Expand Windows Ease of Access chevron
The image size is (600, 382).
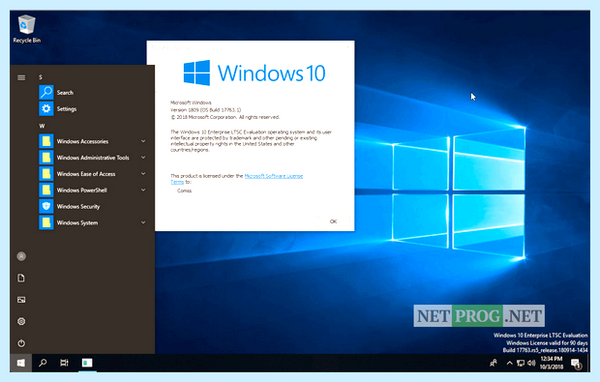[143, 174]
